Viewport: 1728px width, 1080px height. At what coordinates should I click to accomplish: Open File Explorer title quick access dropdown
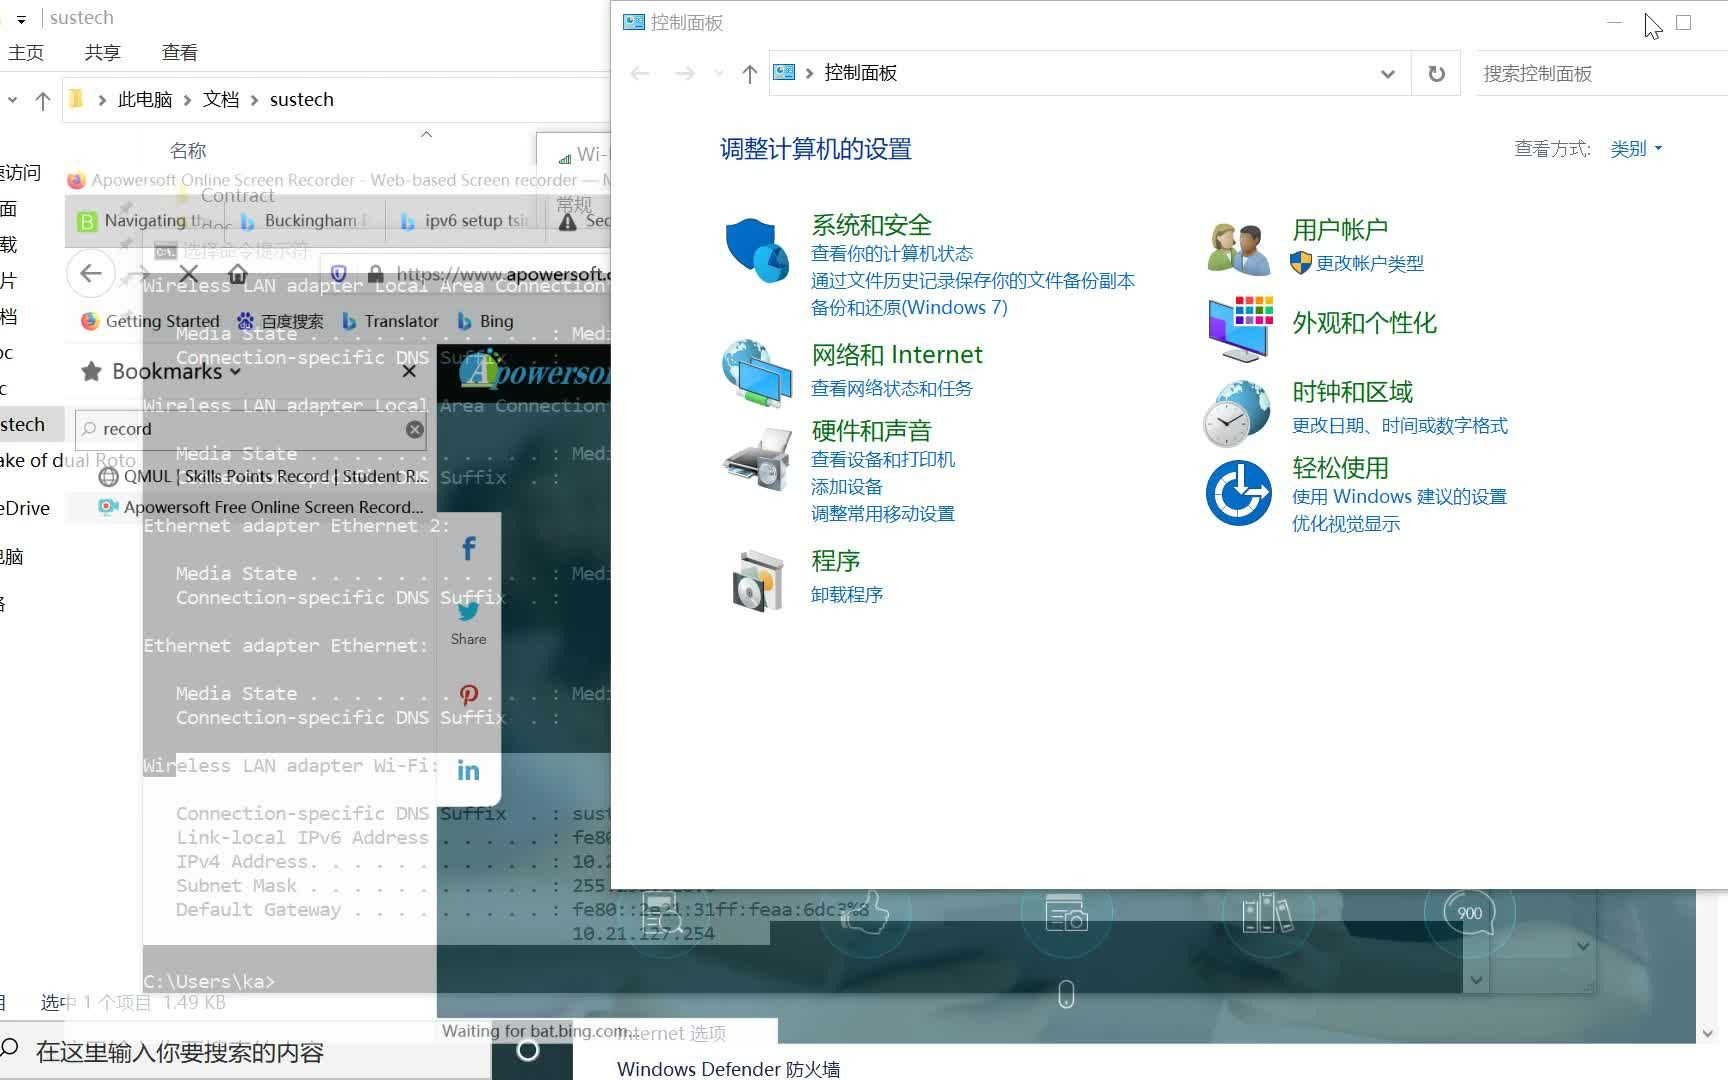click(21, 19)
